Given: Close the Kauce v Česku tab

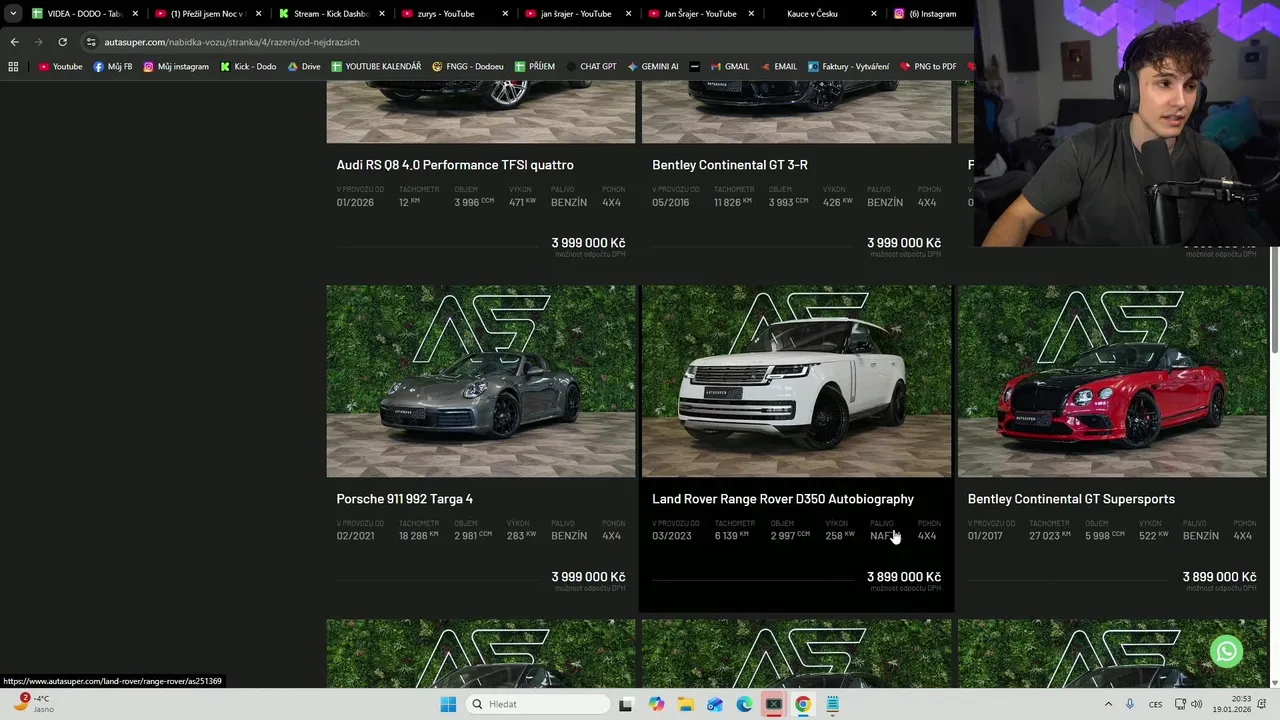Looking at the screenshot, I should [x=874, y=14].
